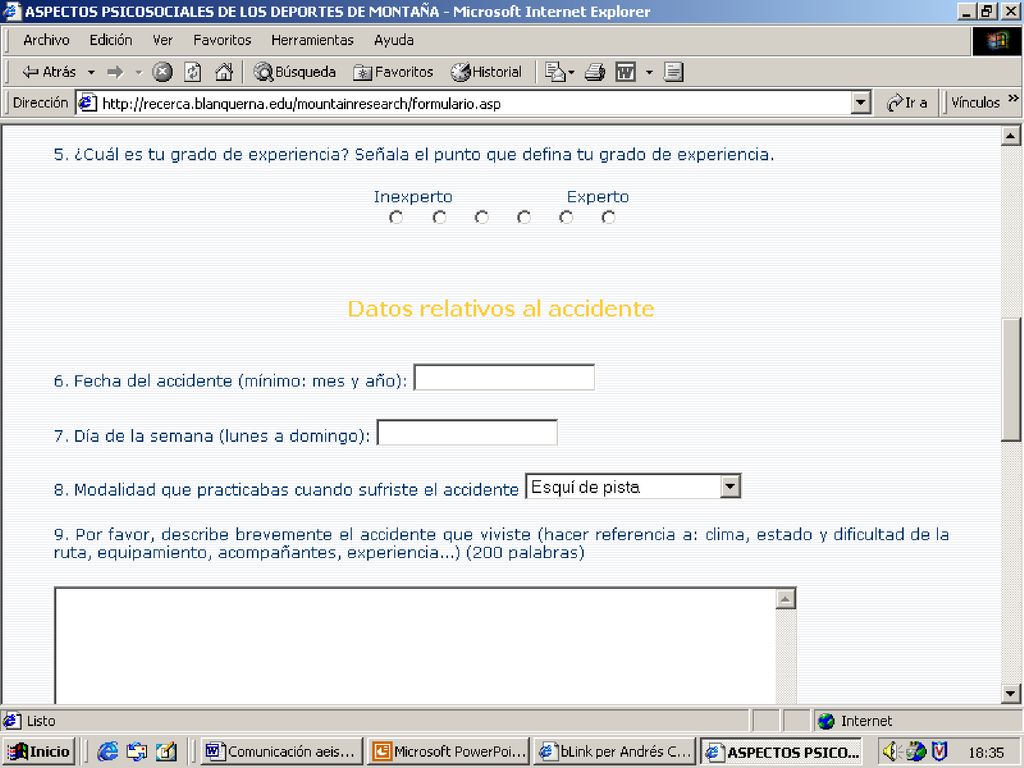Click the ASPECTOS PSICO taskbar button

click(781, 752)
